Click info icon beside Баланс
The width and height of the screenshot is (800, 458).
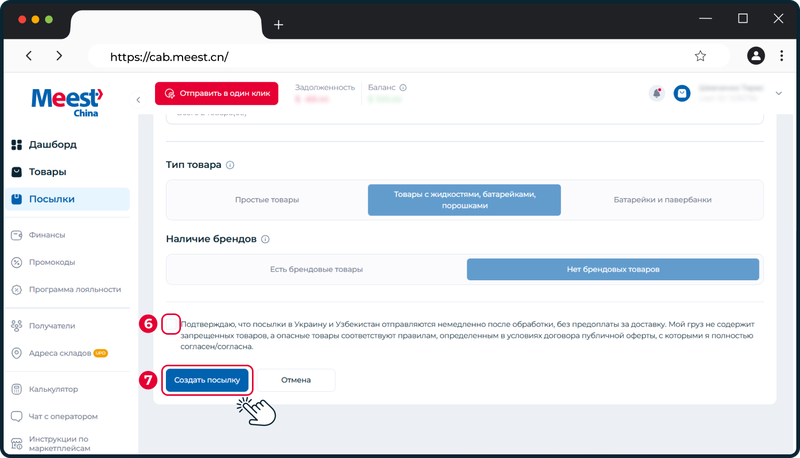coord(403,88)
